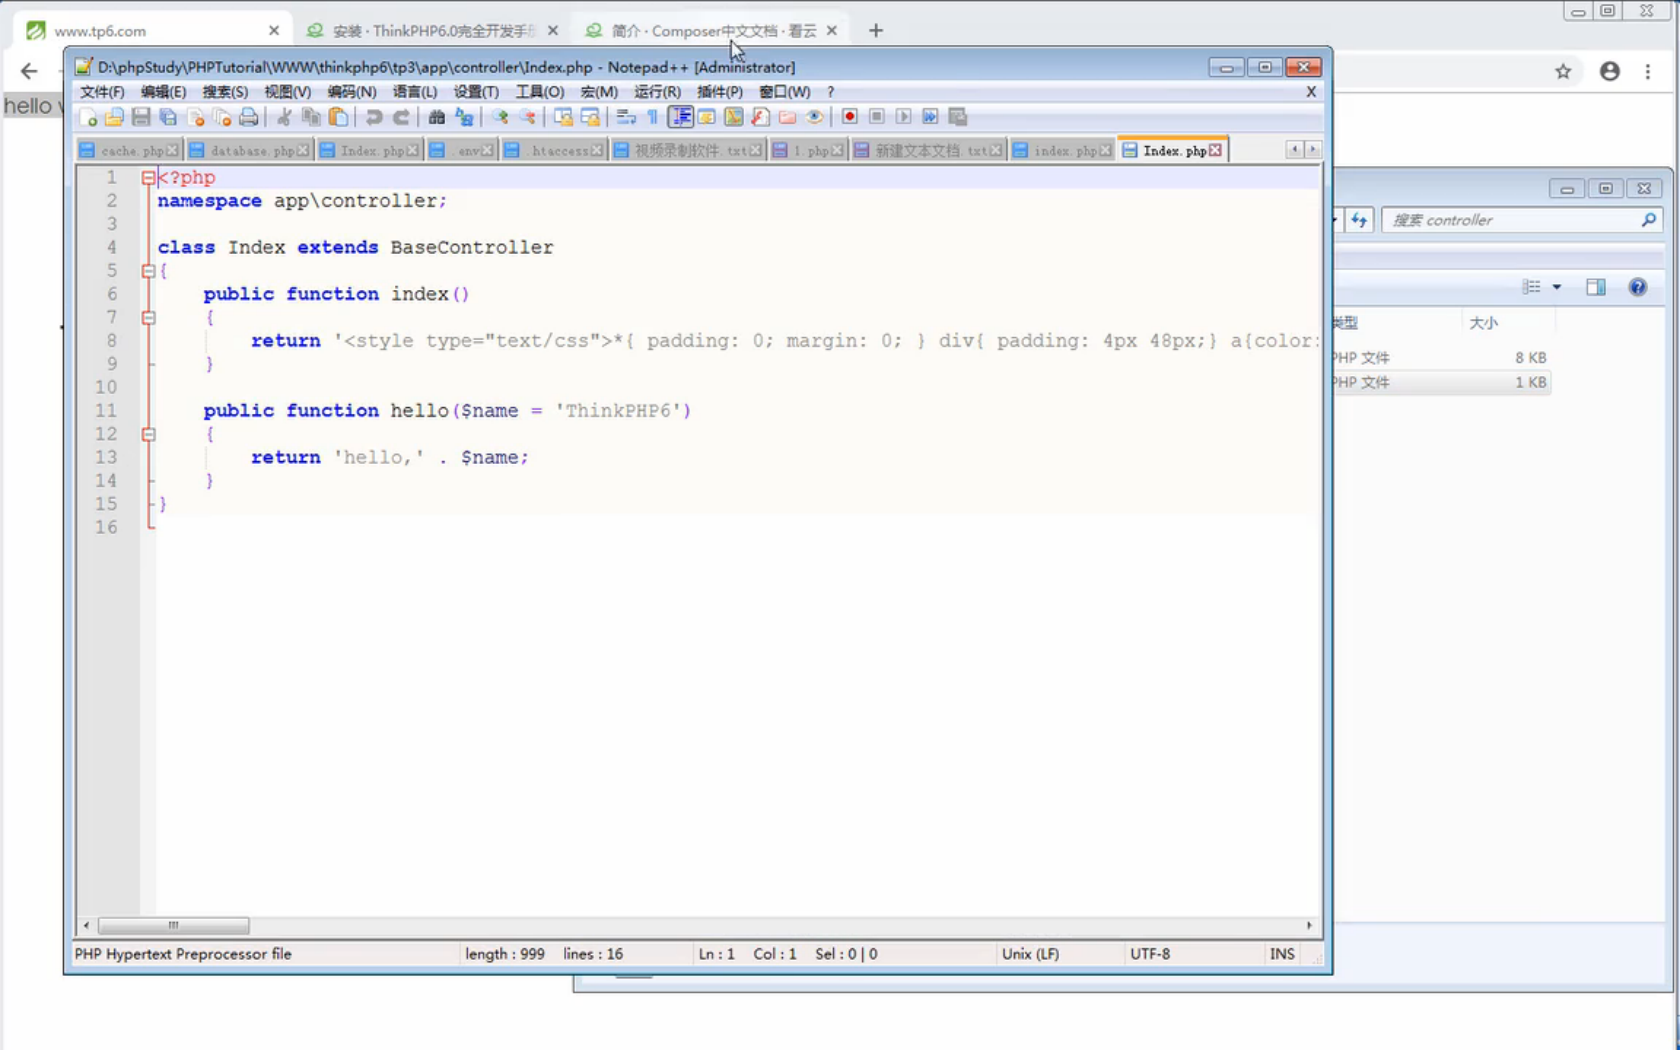
Task: Click the New file toolbar icon
Action: pos(88,117)
